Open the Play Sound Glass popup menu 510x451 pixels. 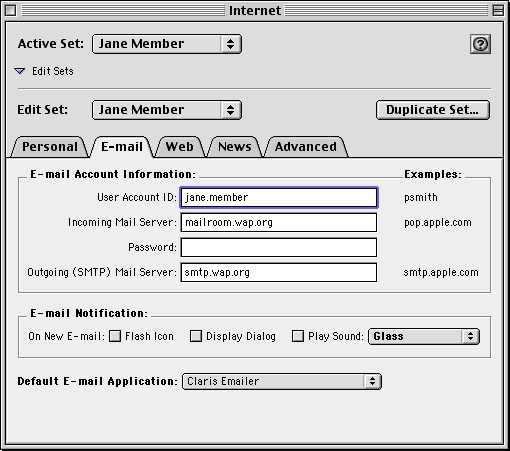[424, 336]
